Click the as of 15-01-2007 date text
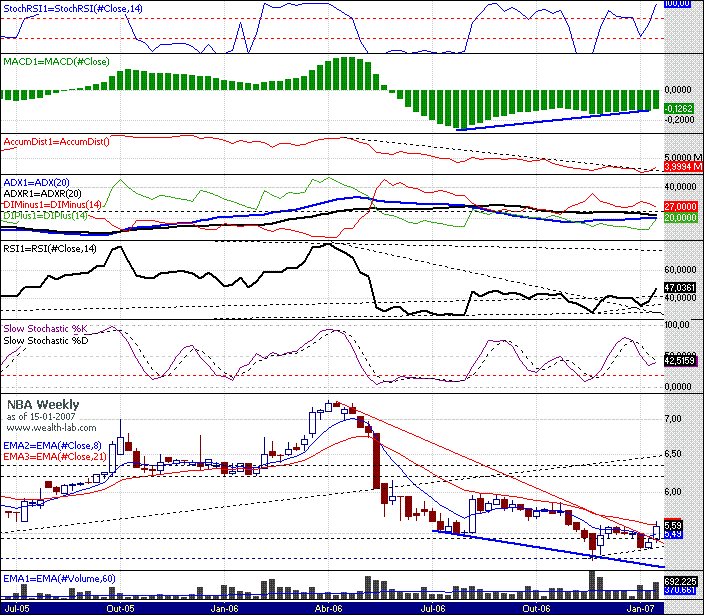 point(43,417)
